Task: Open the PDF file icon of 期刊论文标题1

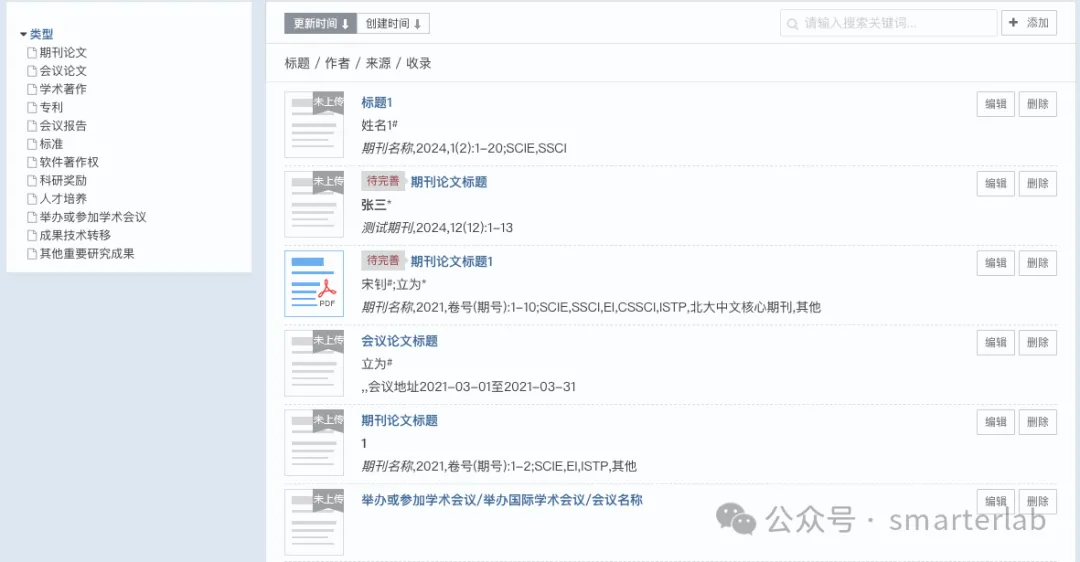Action: pos(314,284)
